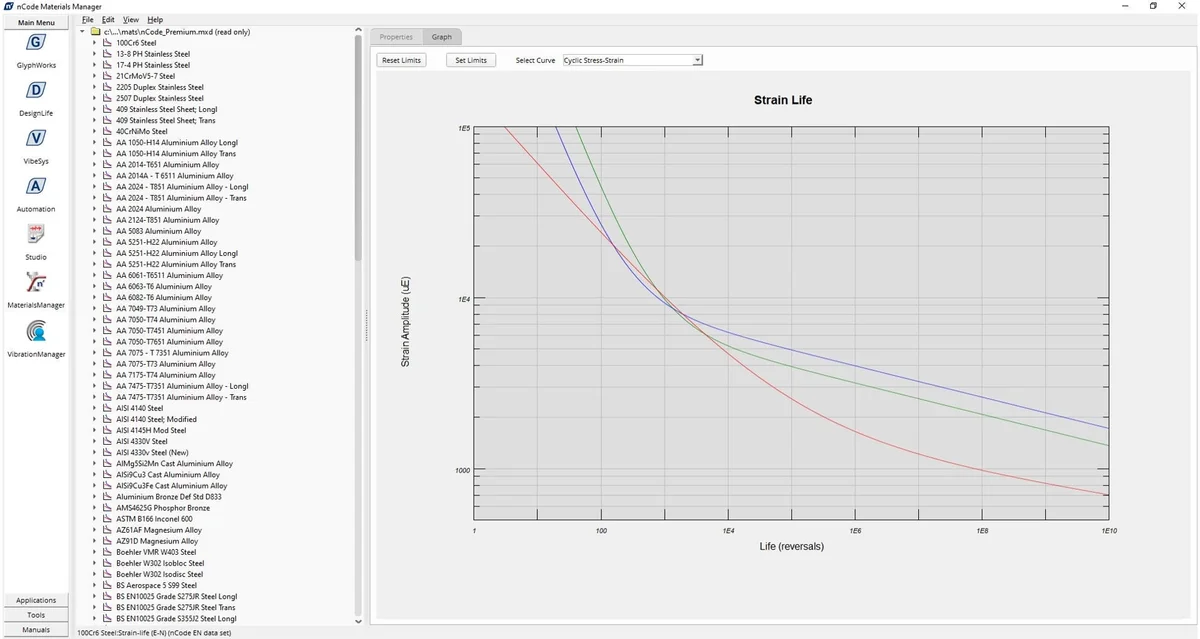Open the Edit menu

coord(108,20)
